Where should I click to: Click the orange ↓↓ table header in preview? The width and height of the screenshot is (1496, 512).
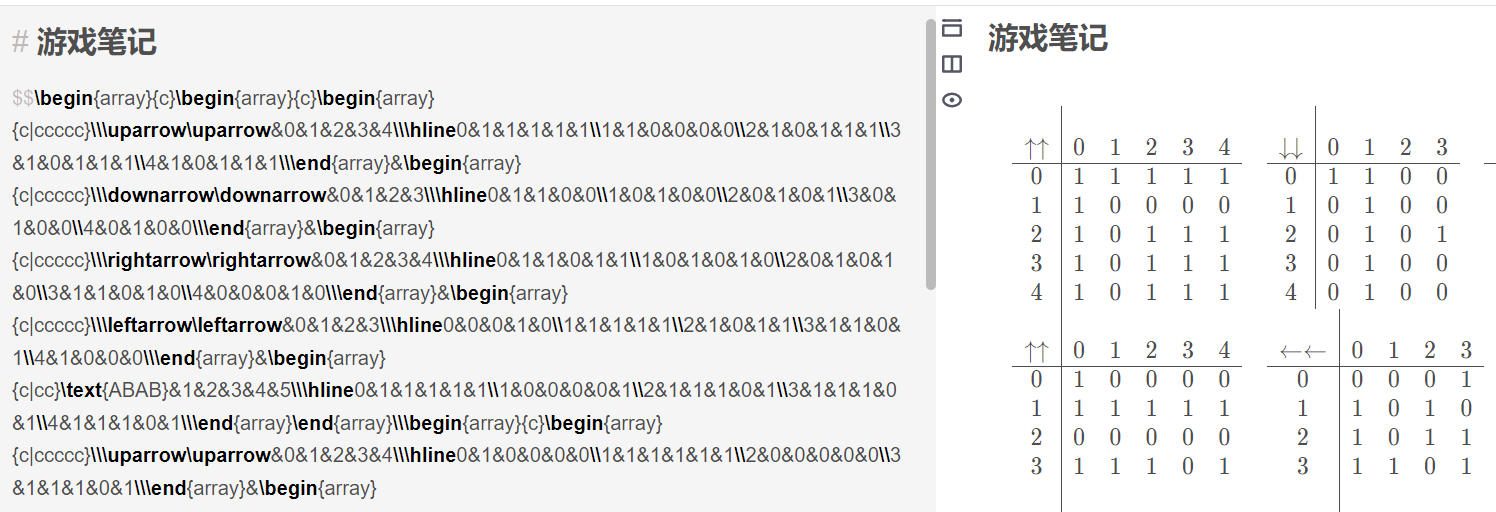pyautogui.click(x=1291, y=149)
